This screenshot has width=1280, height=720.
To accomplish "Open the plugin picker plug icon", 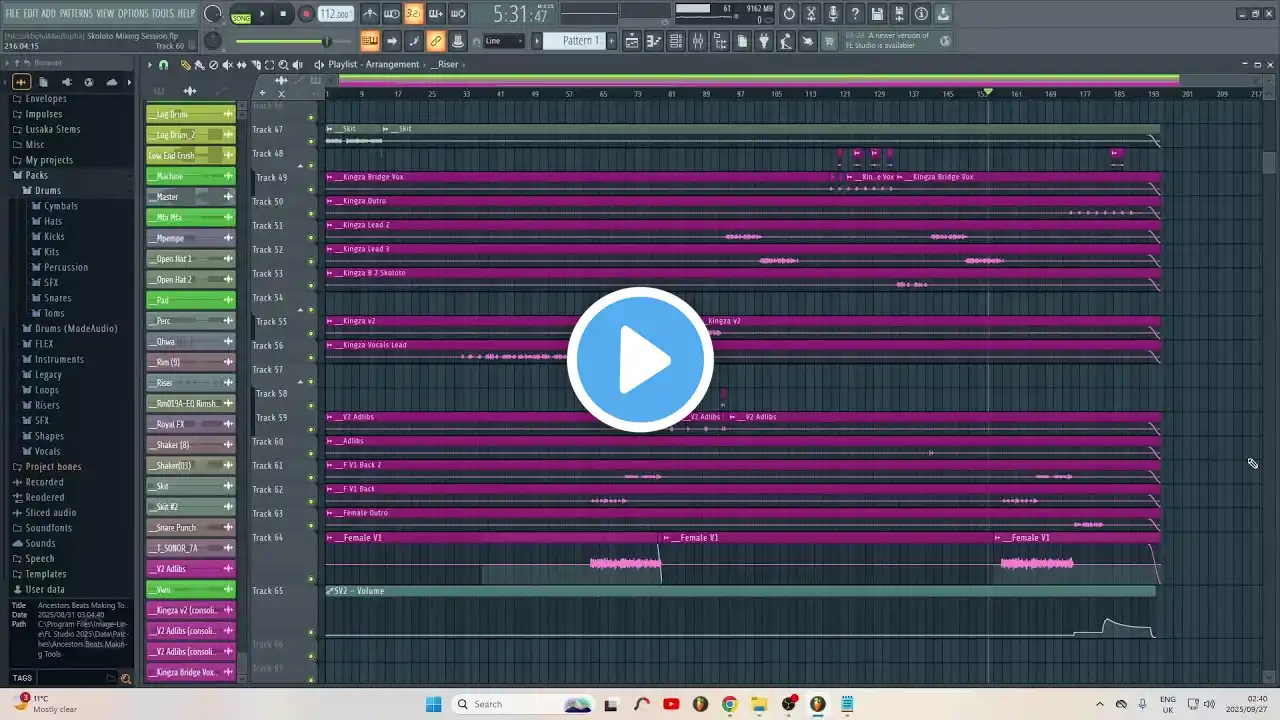I will (764, 41).
